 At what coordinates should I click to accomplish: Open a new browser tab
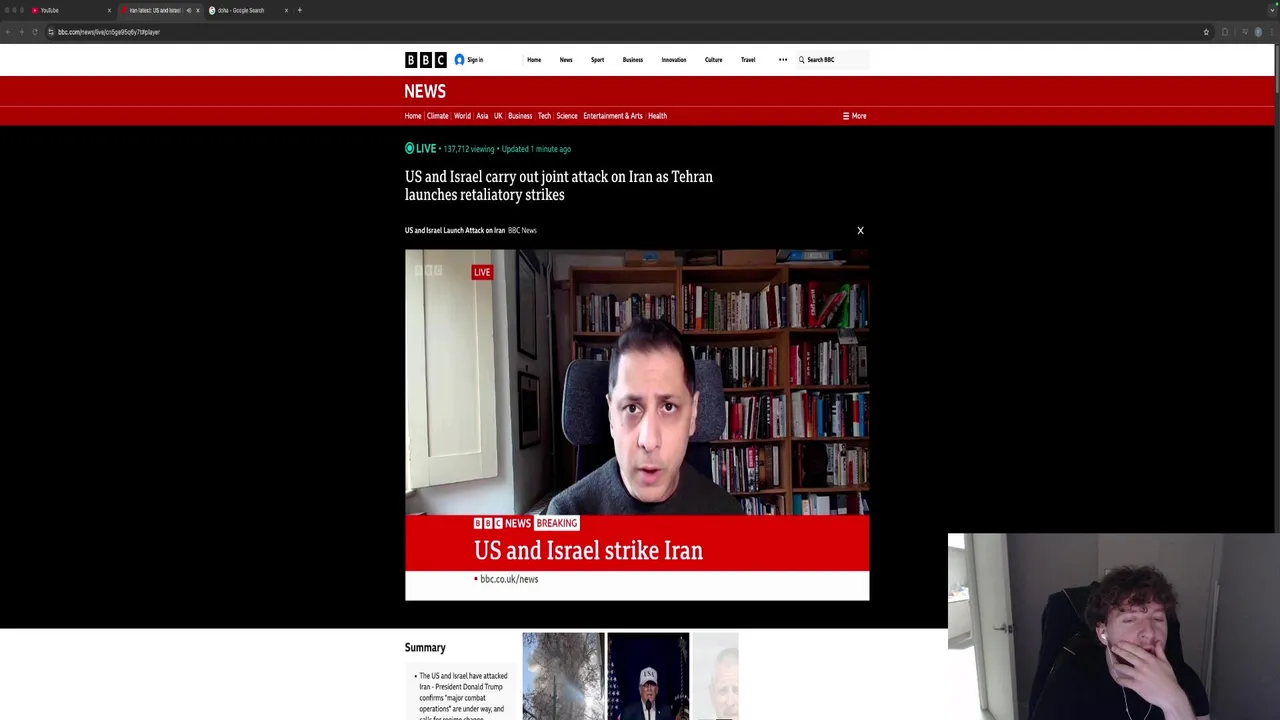pyautogui.click(x=299, y=10)
